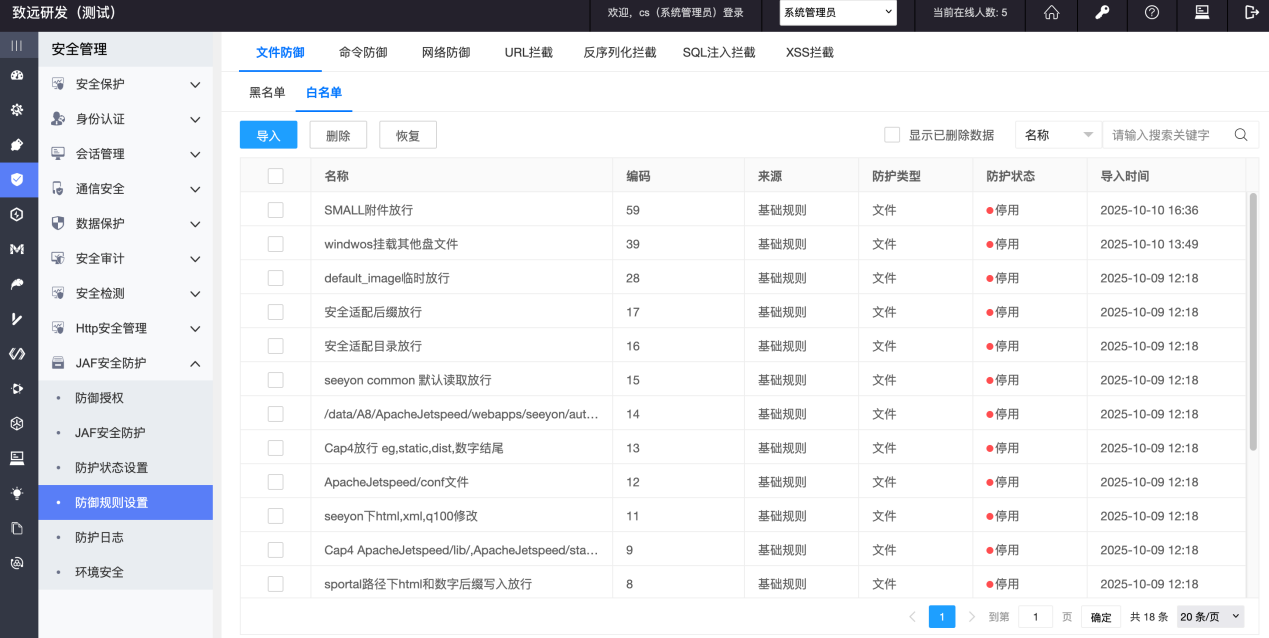The width and height of the screenshot is (1269, 638).
Task: Toggle the select-all checkbox in table header
Action: tap(276, 176)
